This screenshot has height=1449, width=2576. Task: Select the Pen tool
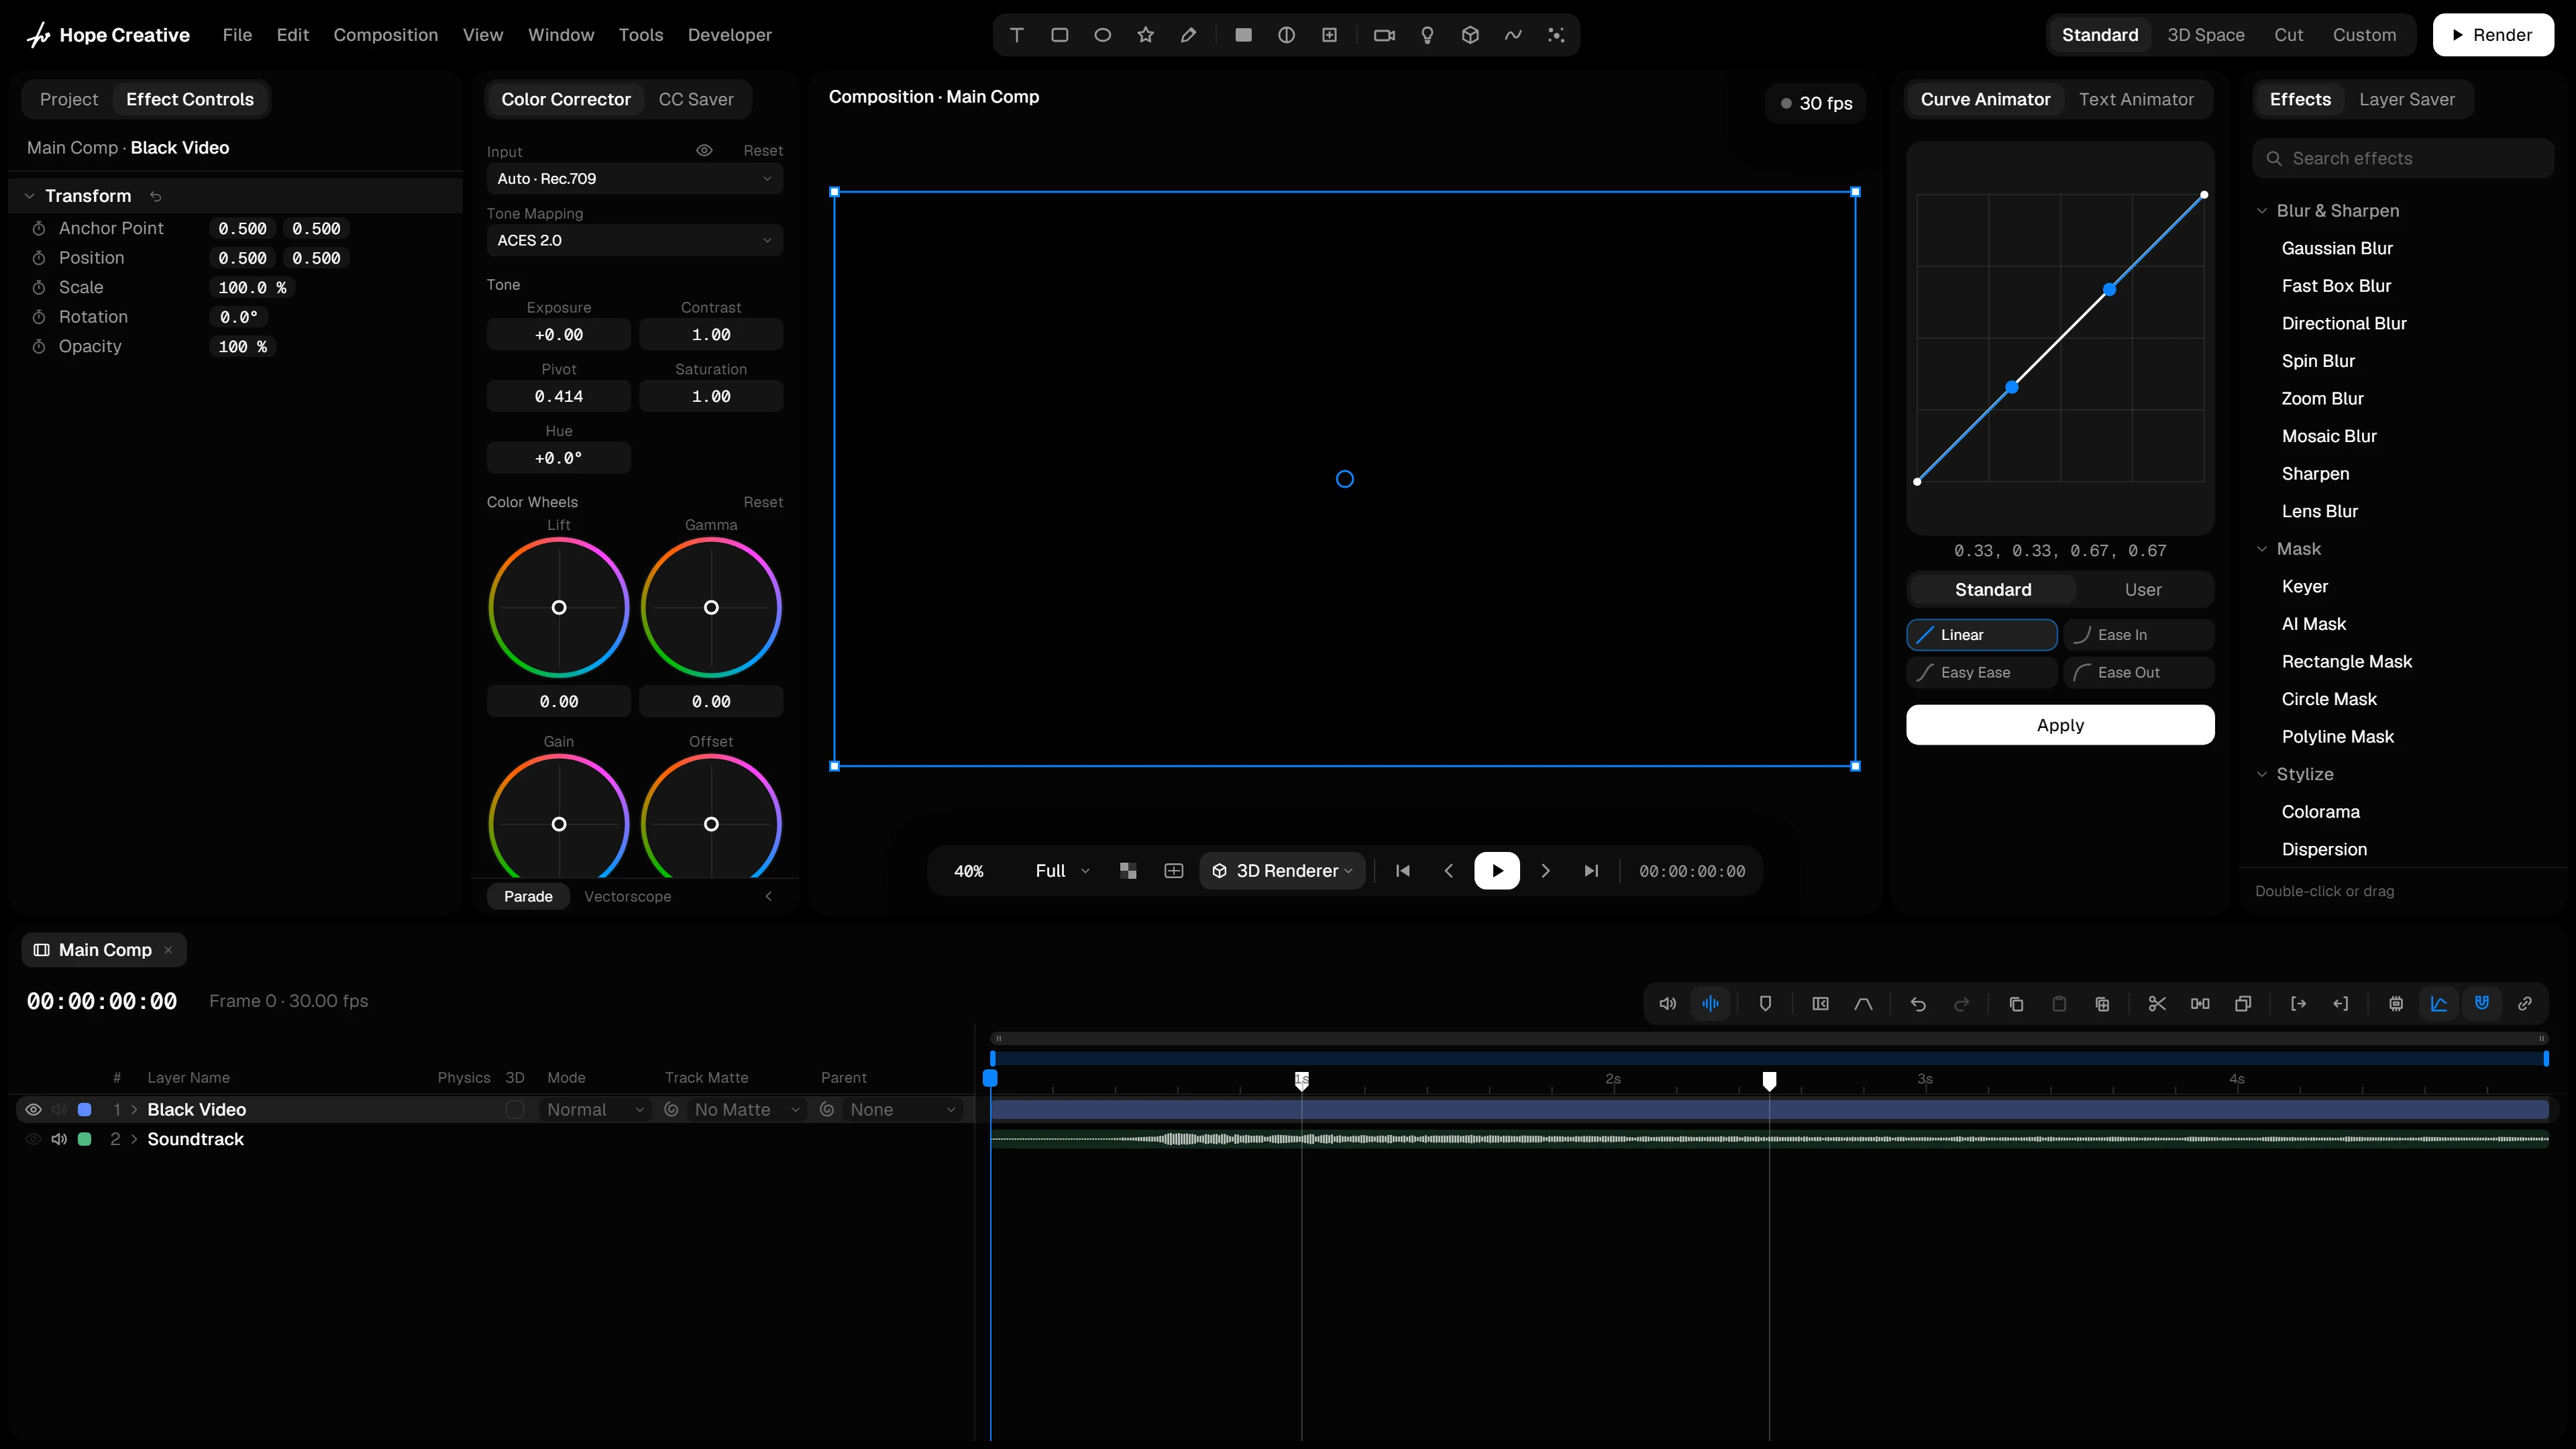click(1188, 35)
